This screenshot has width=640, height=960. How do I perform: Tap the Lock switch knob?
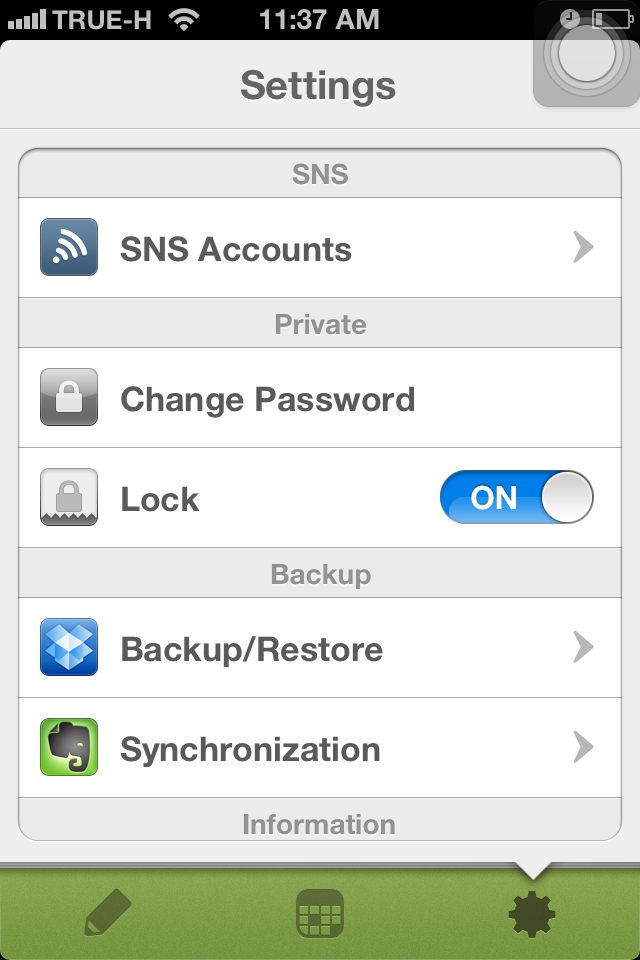tap(567, 497)
